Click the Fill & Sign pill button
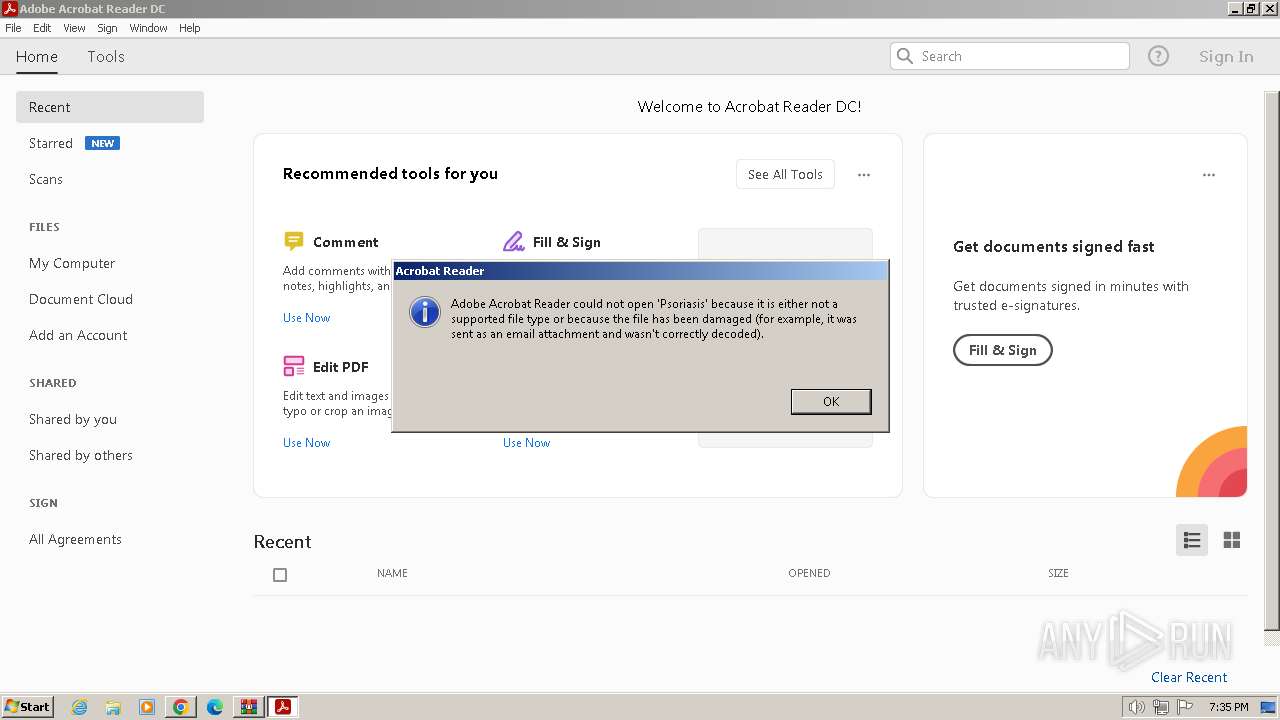 1002,350
